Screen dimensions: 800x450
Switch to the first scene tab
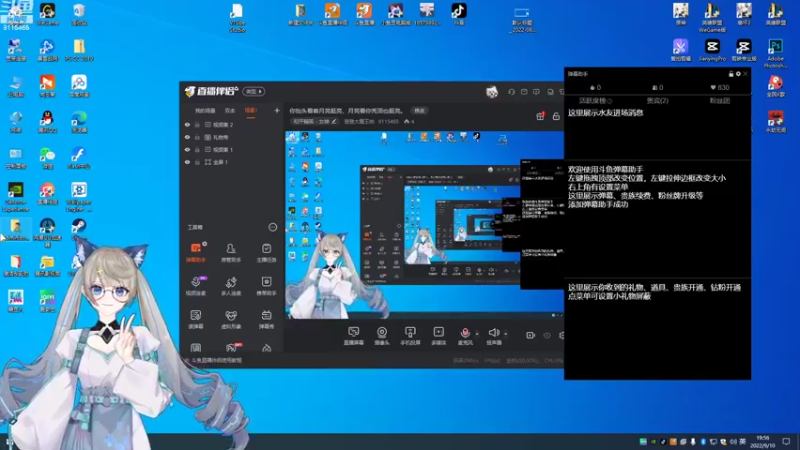pos(205,111)
